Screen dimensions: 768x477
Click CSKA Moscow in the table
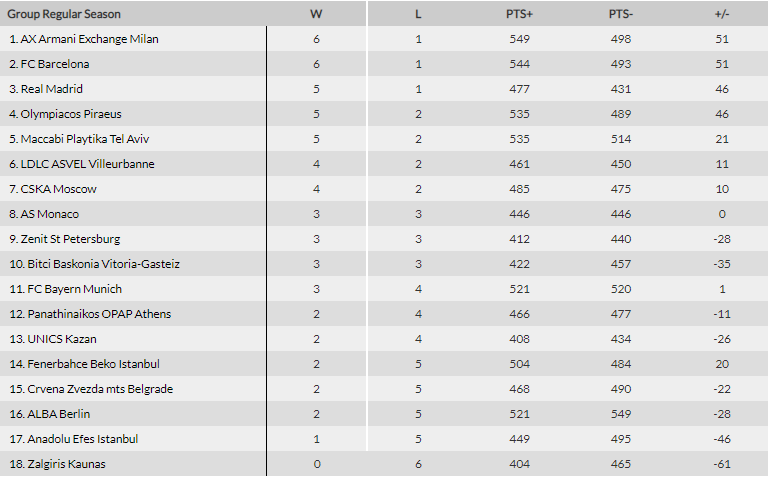[x=53, y=189]
